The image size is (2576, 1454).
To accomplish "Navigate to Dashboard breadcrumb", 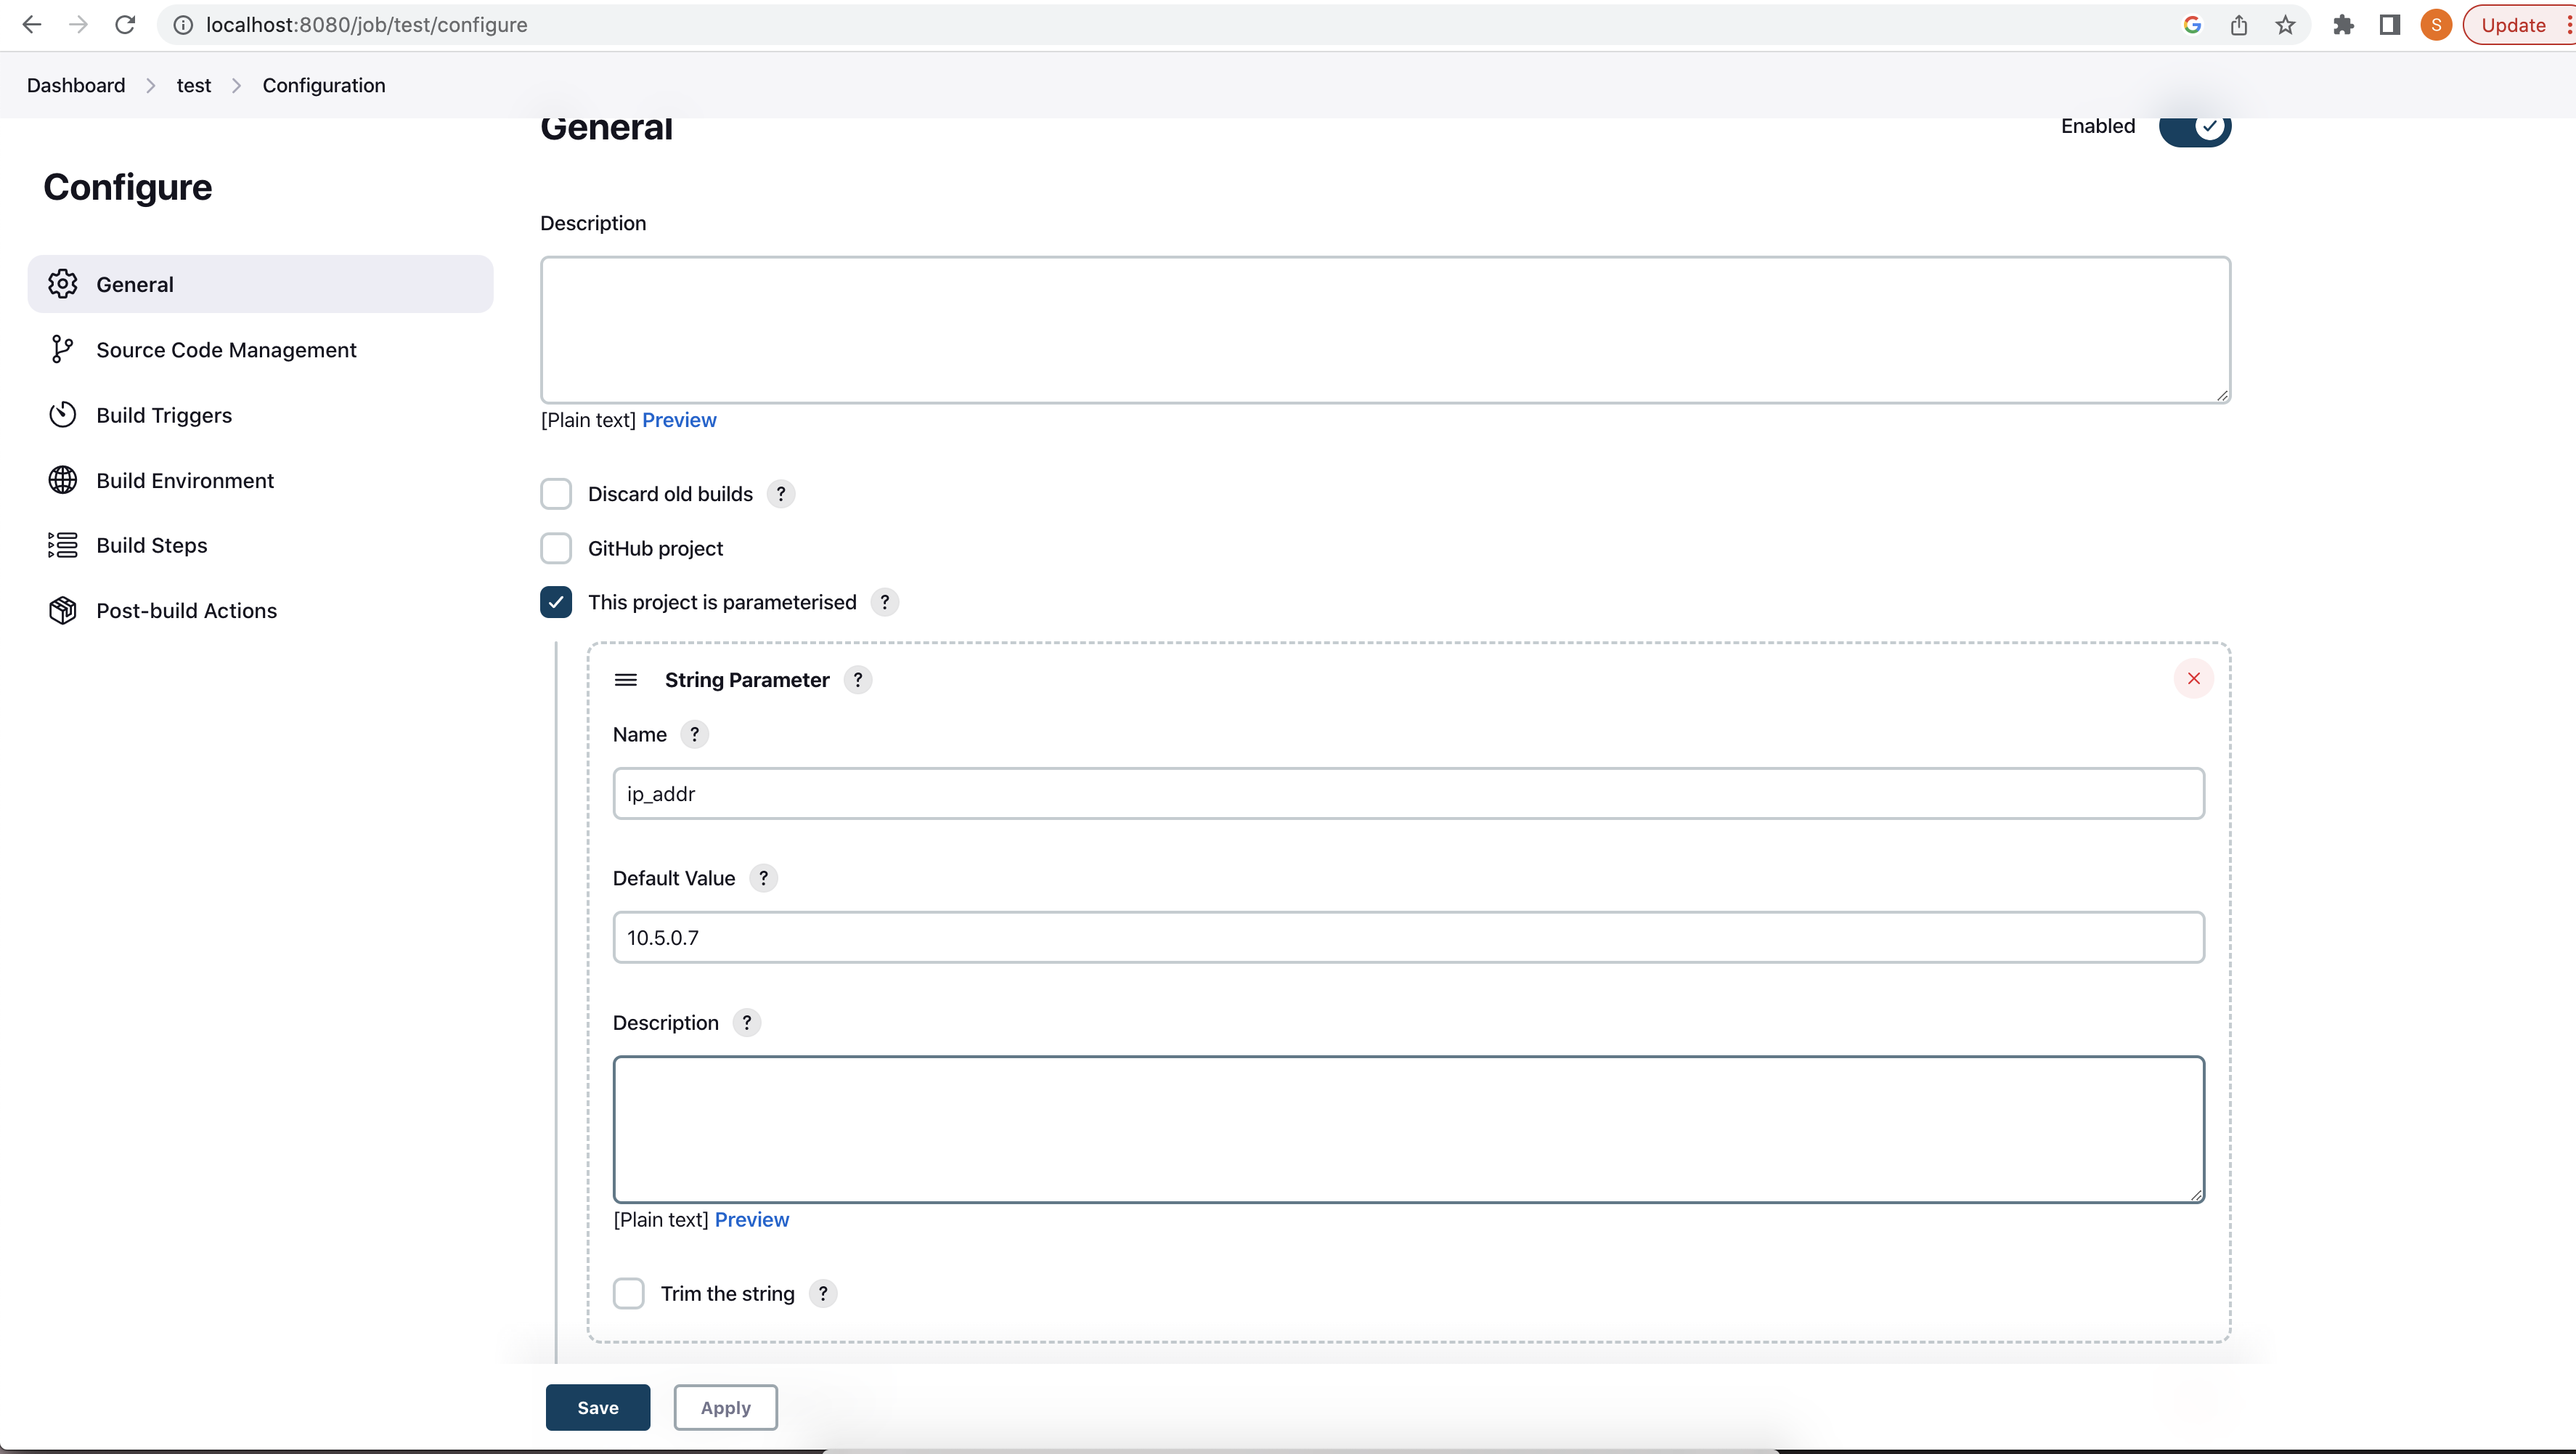I will 76,85.
